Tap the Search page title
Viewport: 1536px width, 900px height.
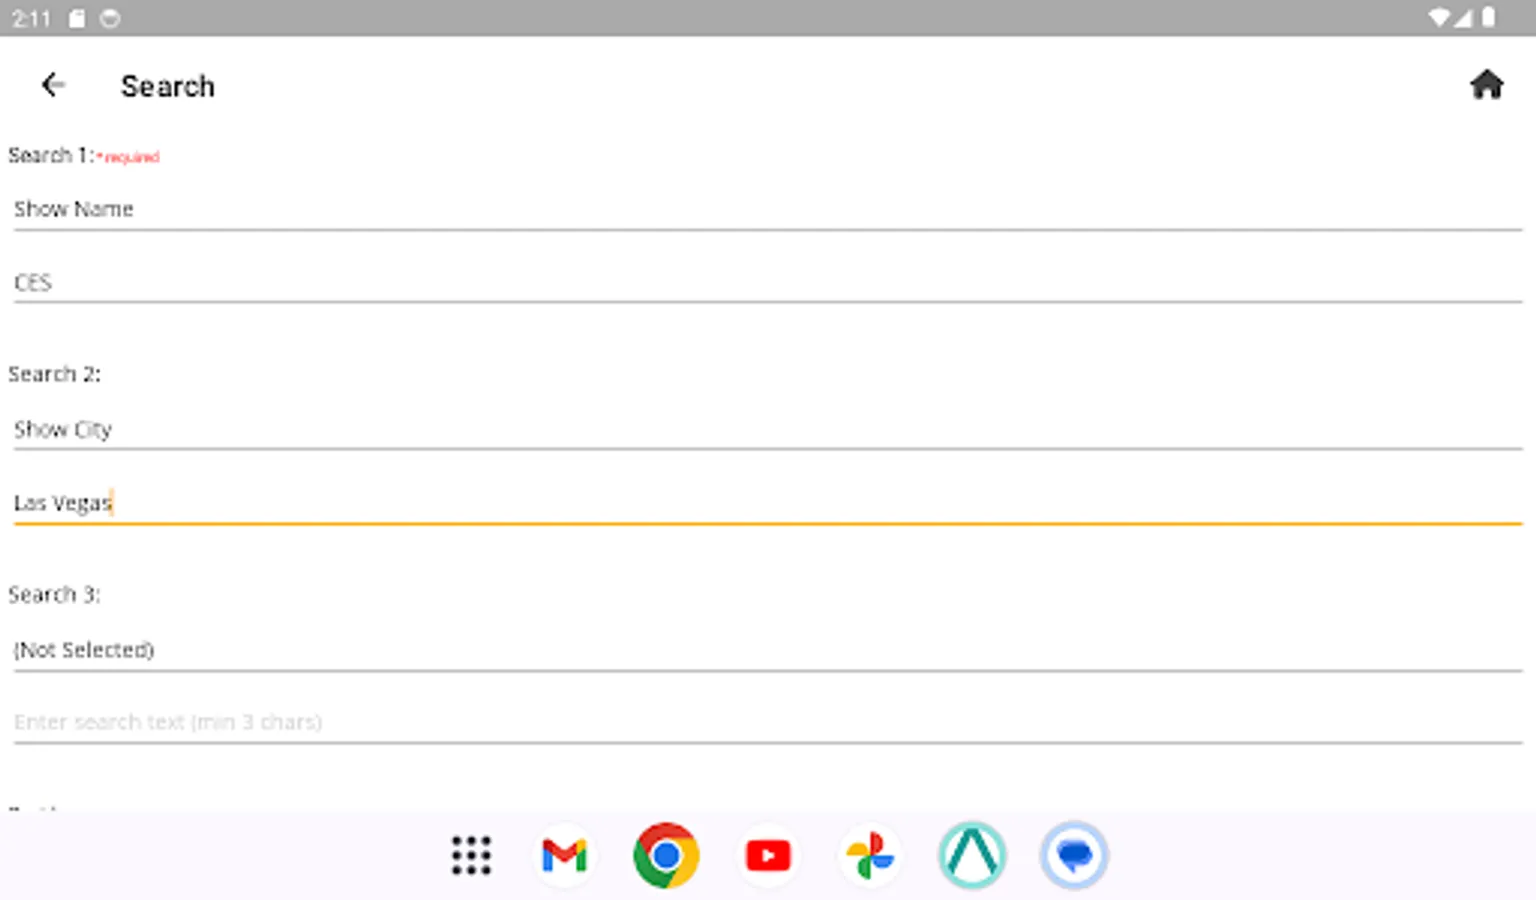tap(167, 86)
